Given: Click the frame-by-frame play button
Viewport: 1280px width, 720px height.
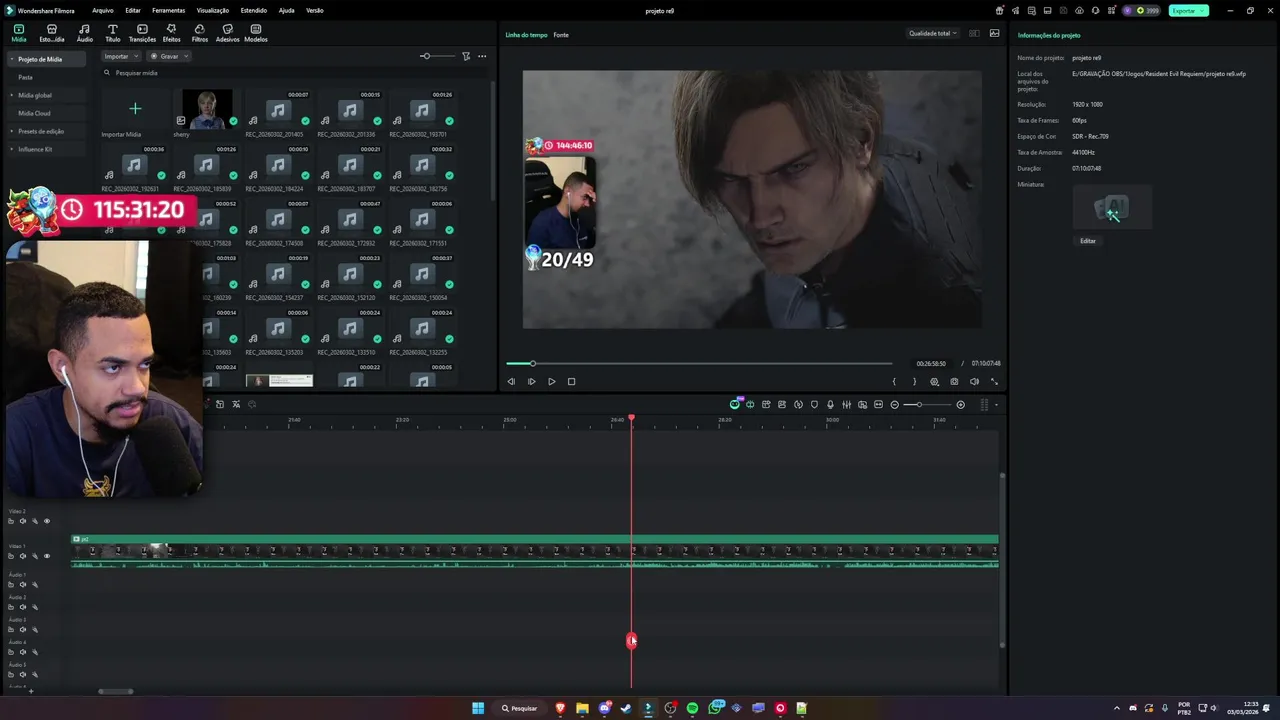Looking at the screenshot, I should pos(531,381).
